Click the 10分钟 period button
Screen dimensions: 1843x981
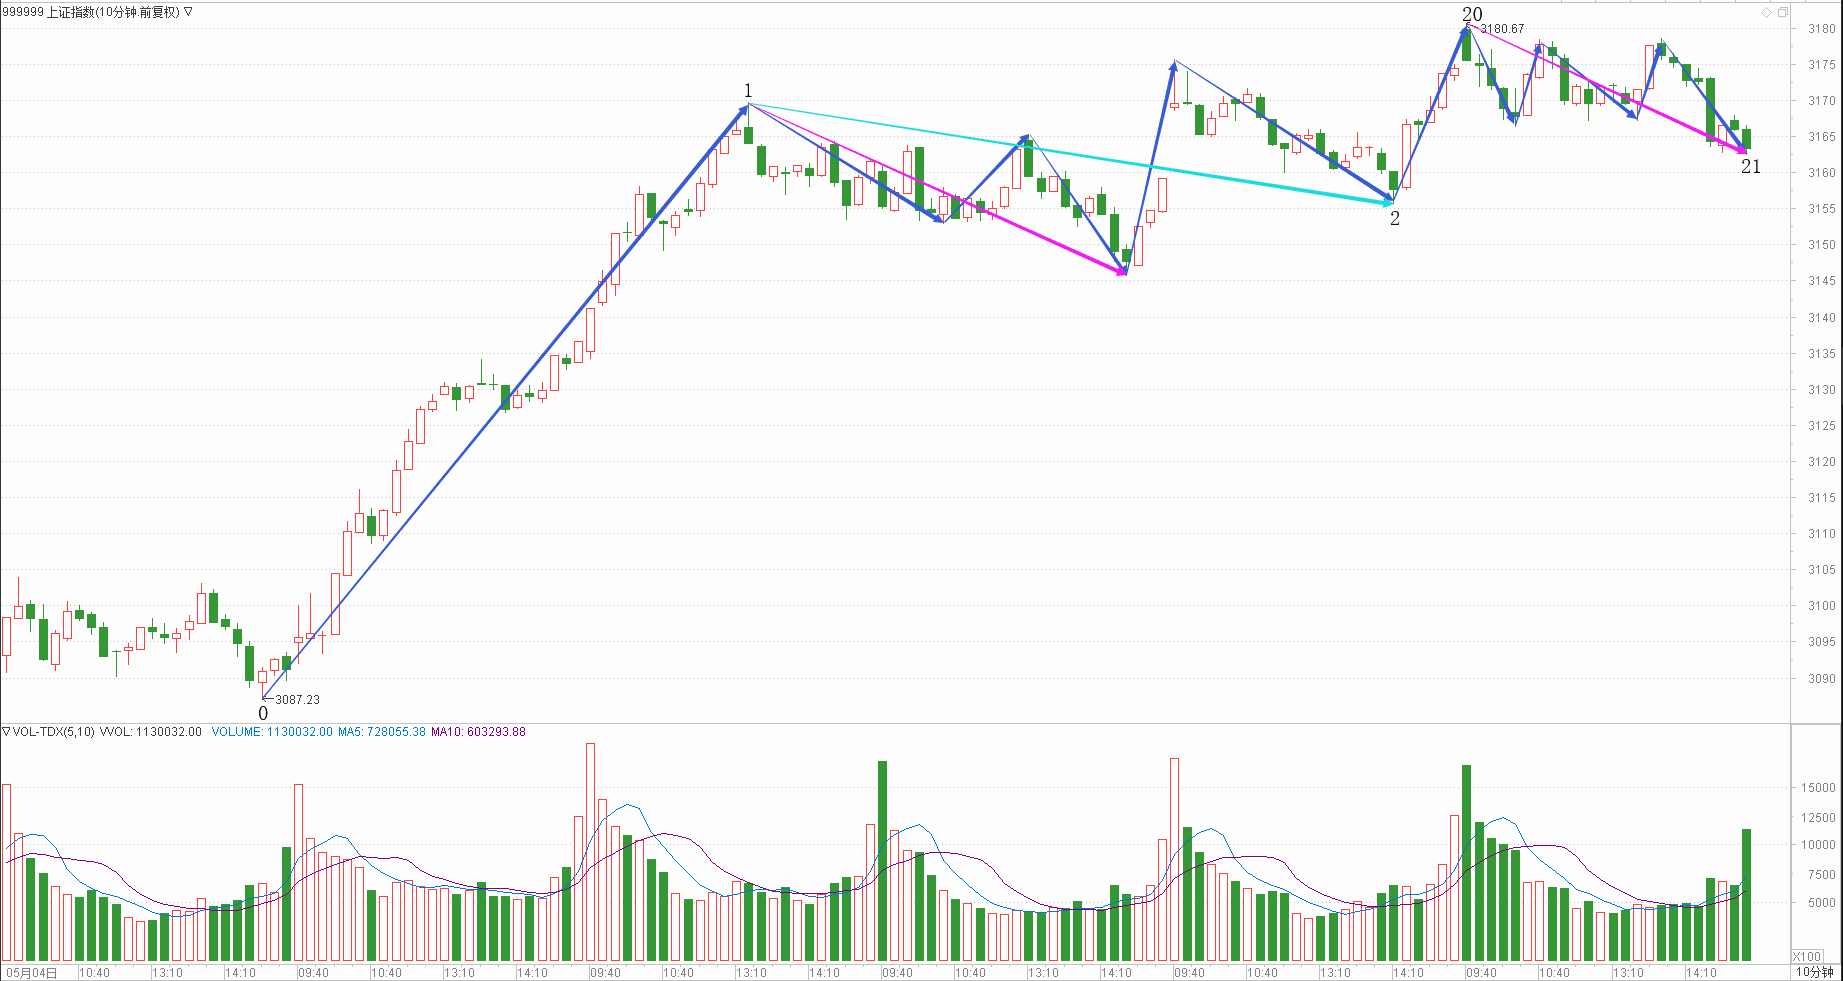1814,972
